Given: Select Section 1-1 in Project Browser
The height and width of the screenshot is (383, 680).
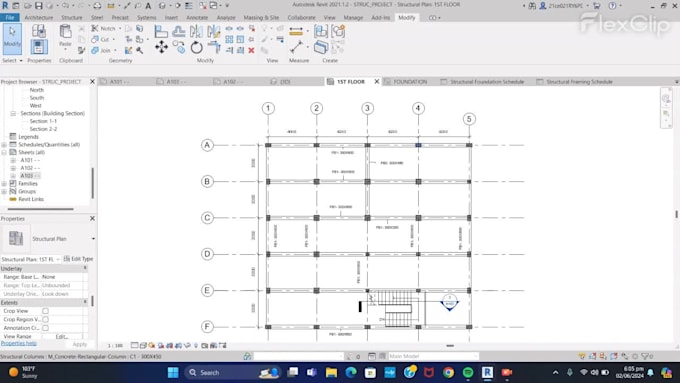Looking at the screenshot, I should pos(43,121).
